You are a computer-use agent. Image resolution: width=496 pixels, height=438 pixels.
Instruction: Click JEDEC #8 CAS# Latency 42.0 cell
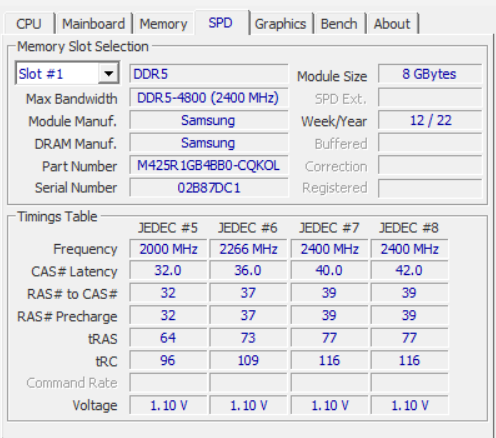409,270
